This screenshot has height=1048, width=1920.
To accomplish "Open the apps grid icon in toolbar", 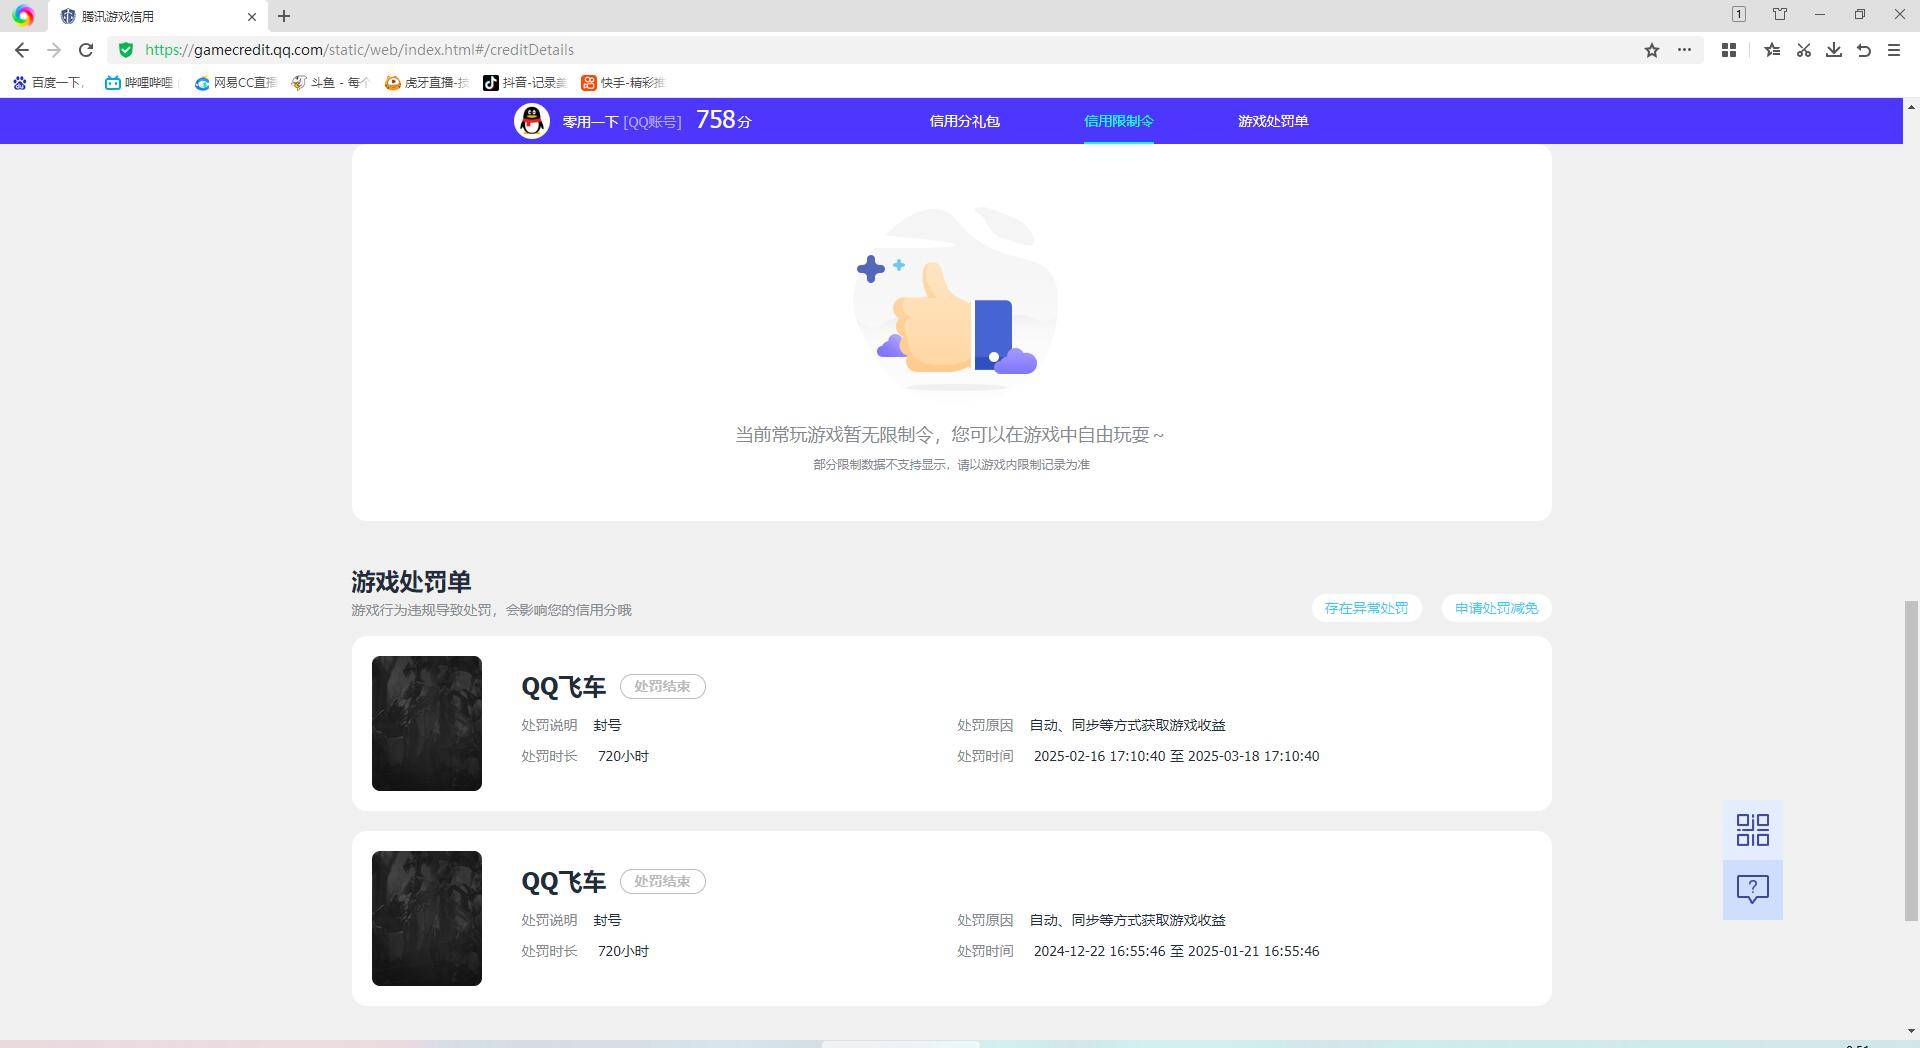I will [x=1728, y=50].
